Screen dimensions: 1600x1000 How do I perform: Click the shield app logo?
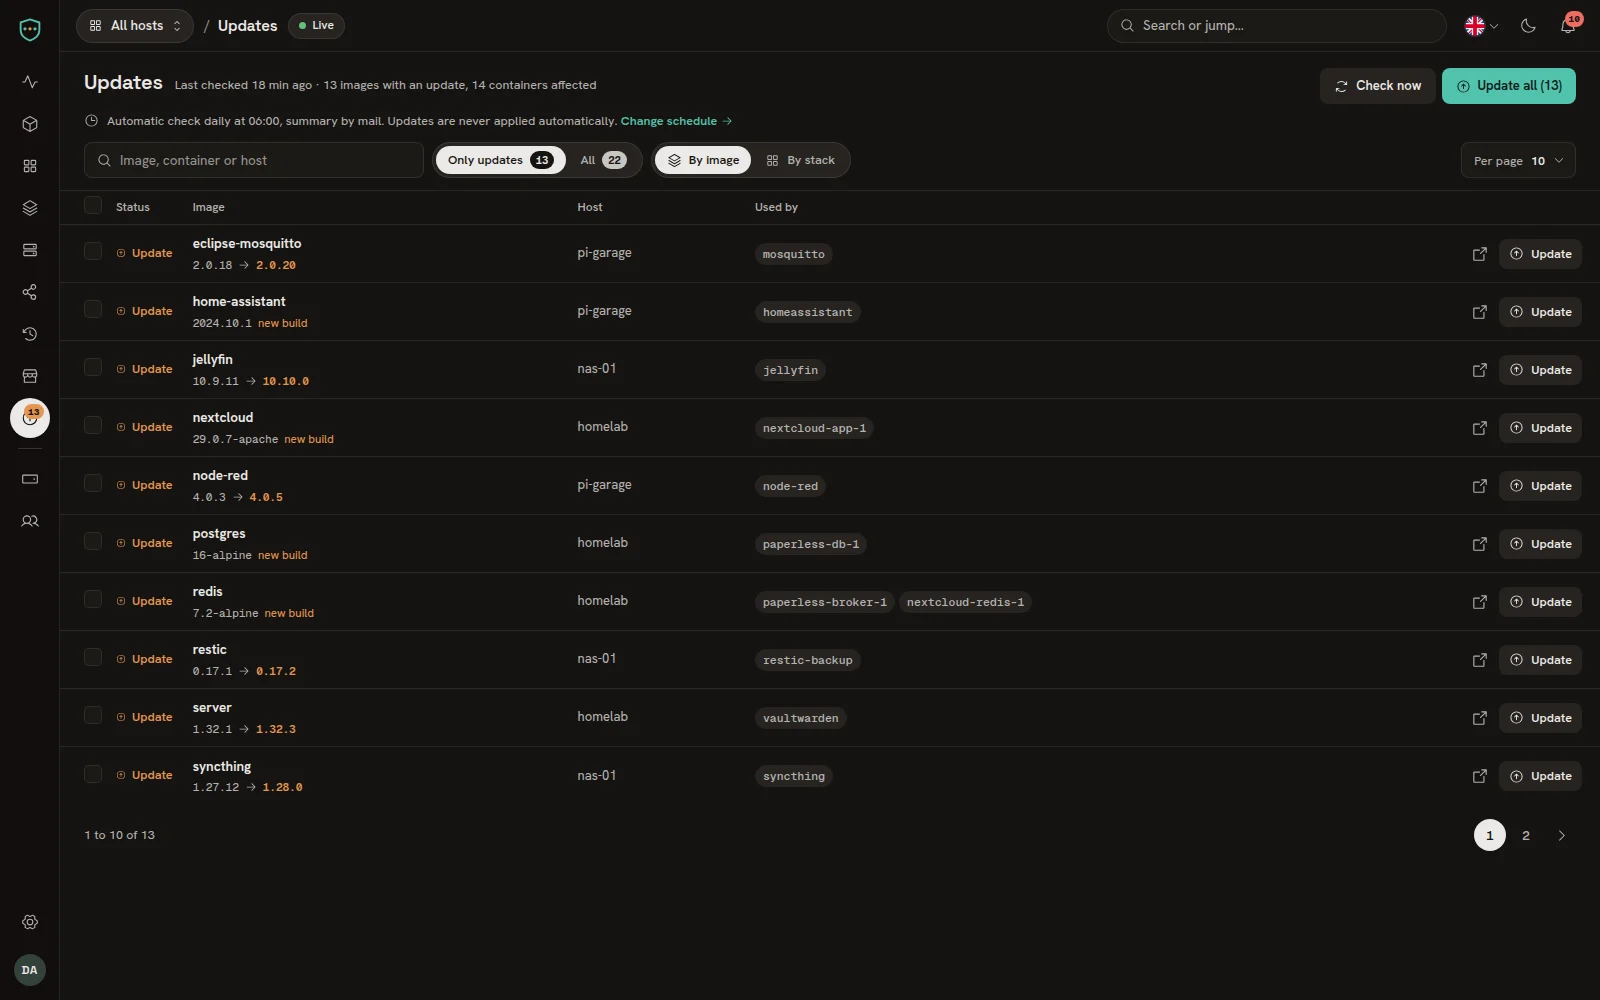point(30,30)
